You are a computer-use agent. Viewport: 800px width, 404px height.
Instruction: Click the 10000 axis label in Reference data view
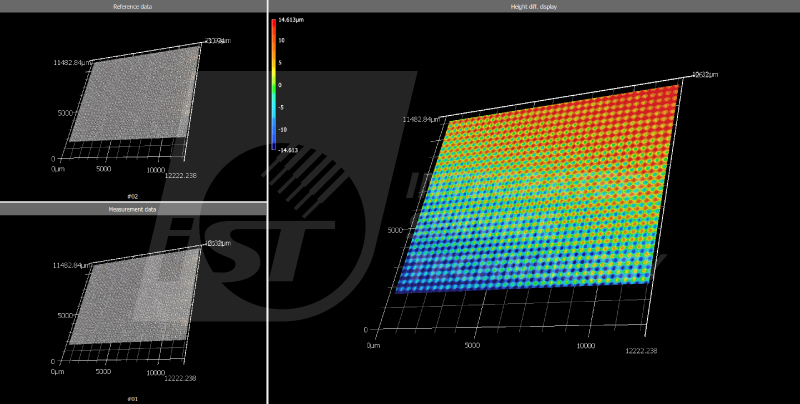(x=156, y=169)
